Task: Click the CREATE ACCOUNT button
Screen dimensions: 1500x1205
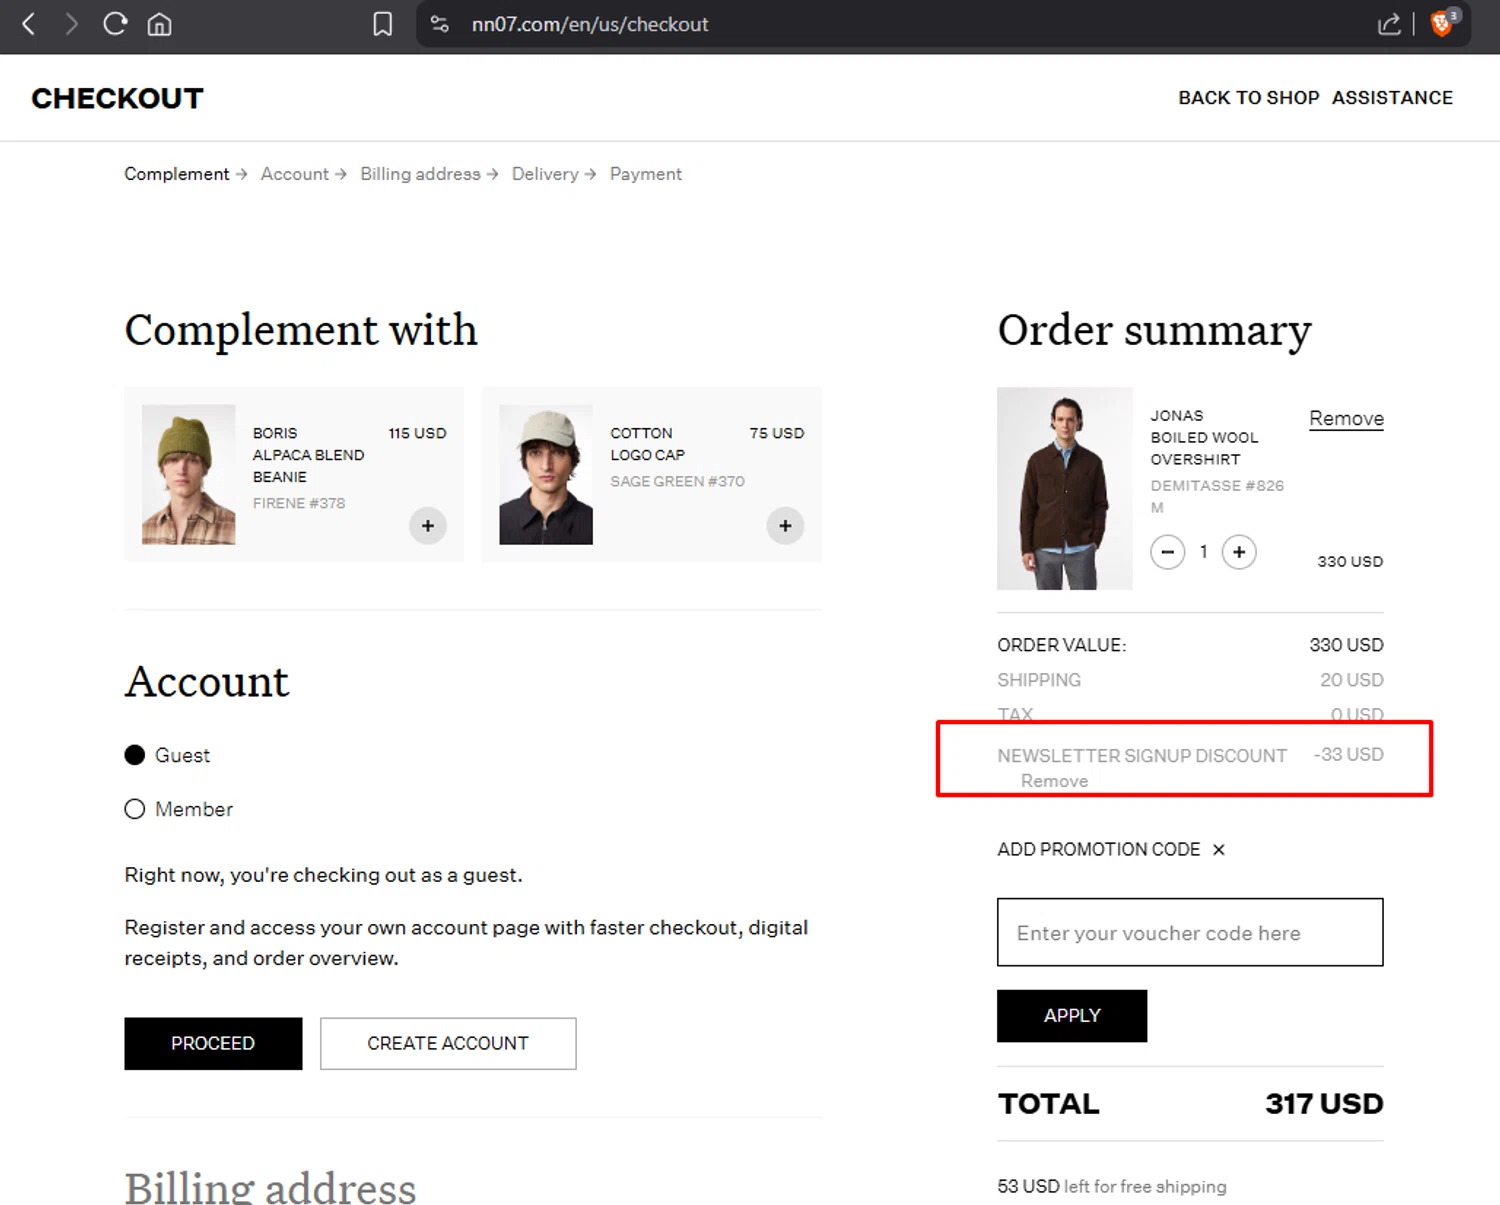Action: [448, 1044]
